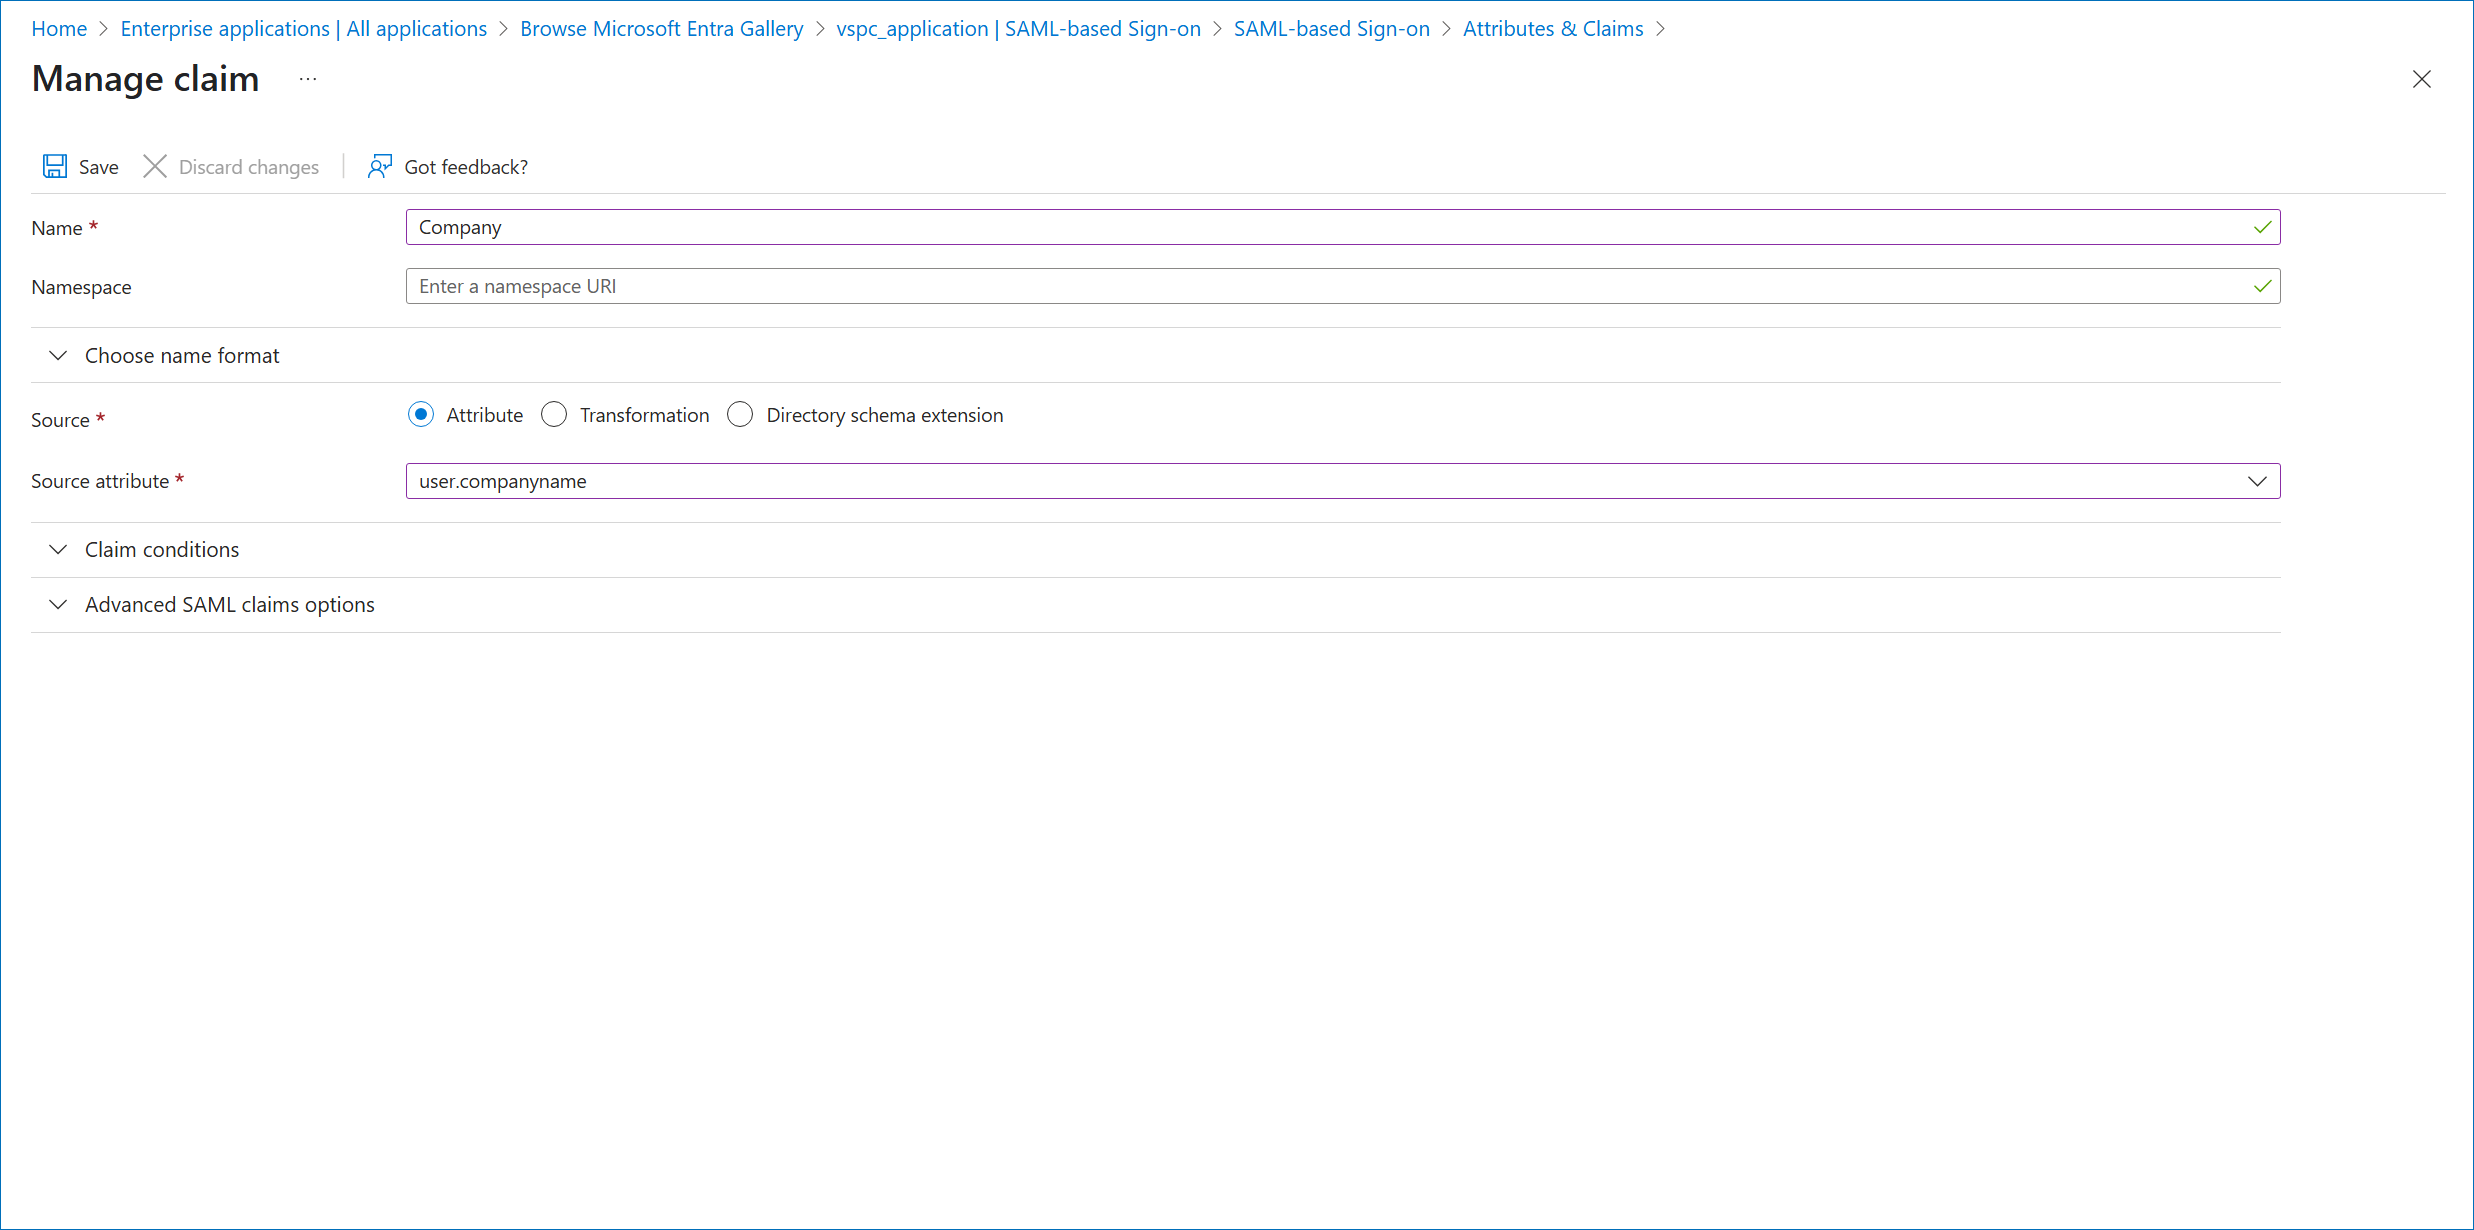The image size is (2474, 1230).
Task: Open the user.companyname source attribute dropdown
Action: (1320, 481)
